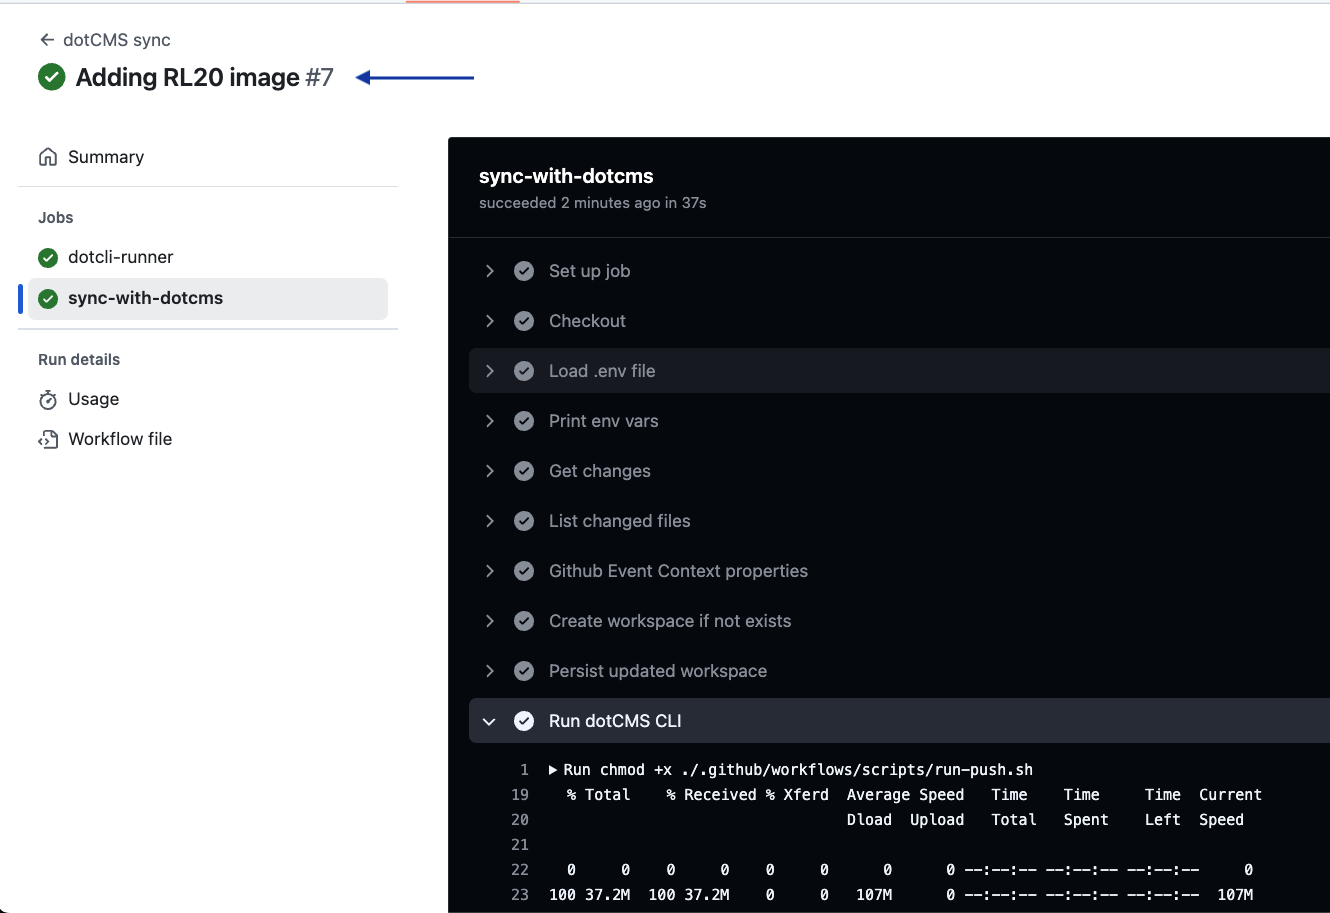Open the Workflow file link
The width and height of the screenshot is (1330, 913).
(x=120, y=439)
